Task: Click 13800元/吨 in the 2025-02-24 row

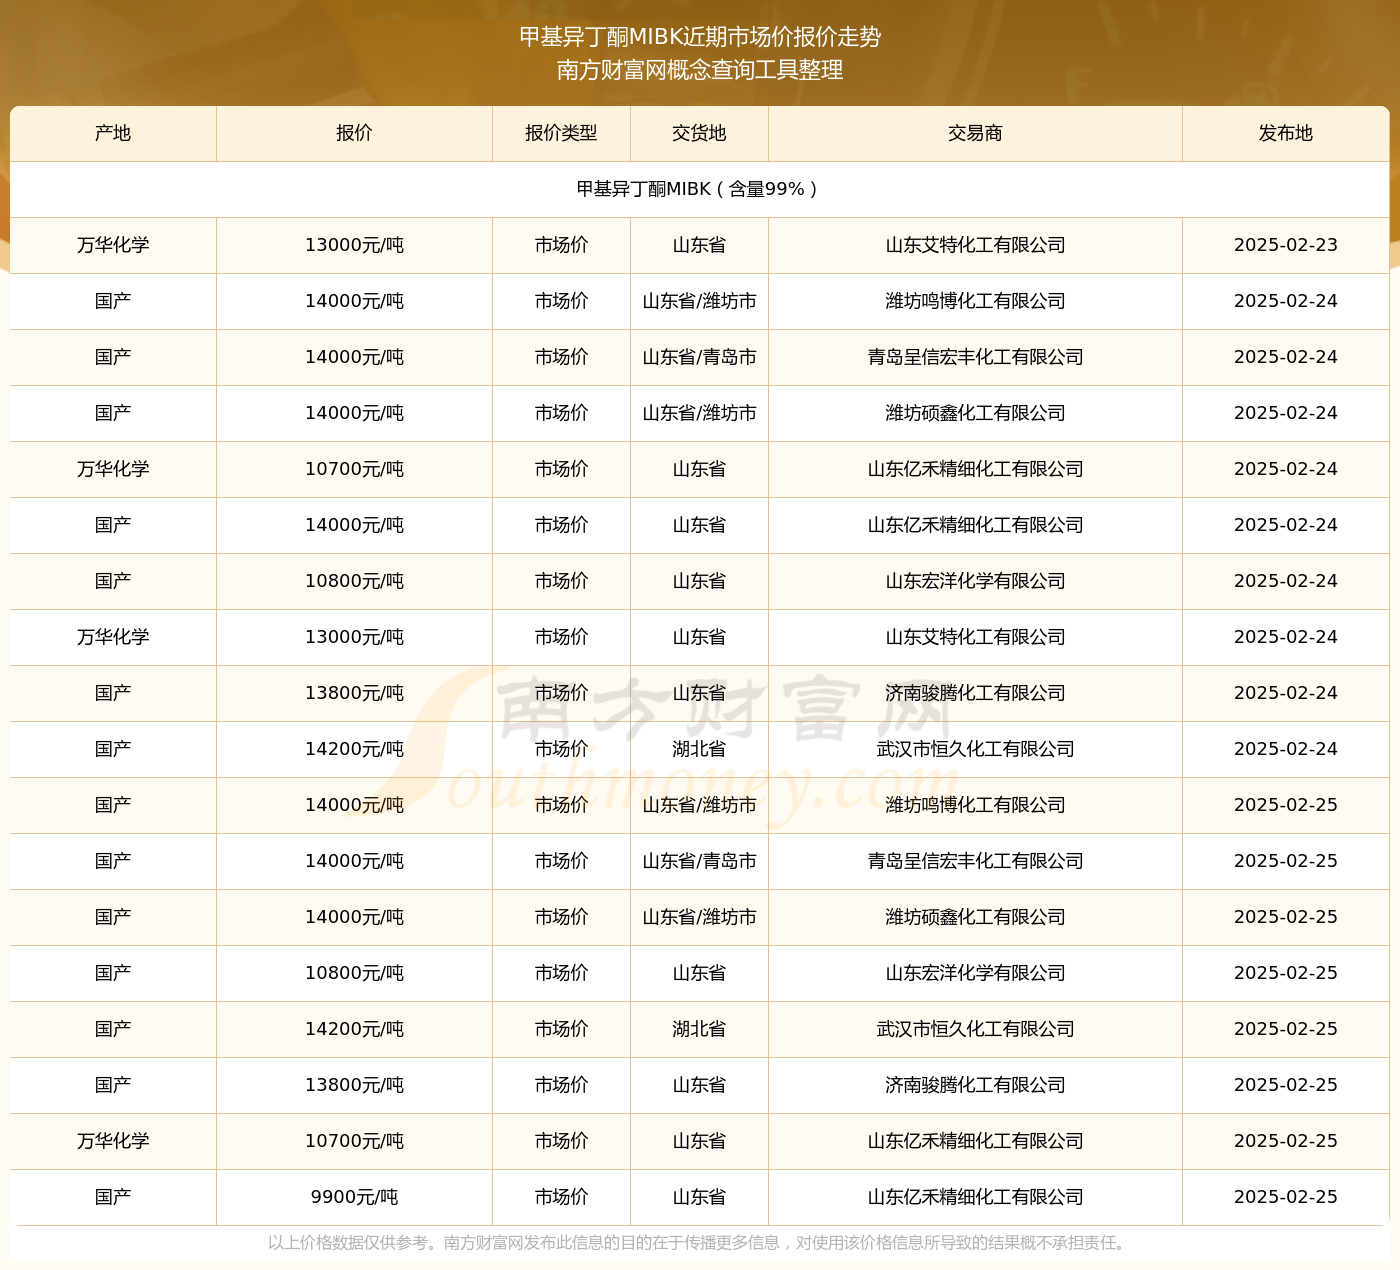Action: [x=354, y=693]
